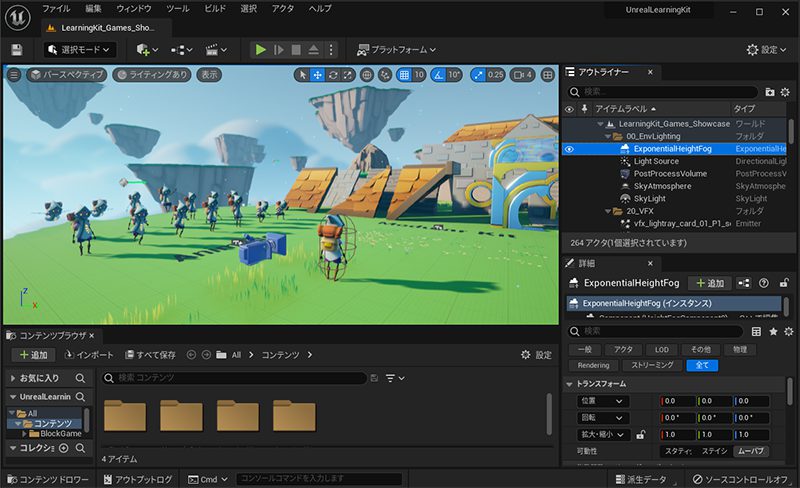Click the quick add content cube icon
Screen dimensions: 800x488
(145, 49)
